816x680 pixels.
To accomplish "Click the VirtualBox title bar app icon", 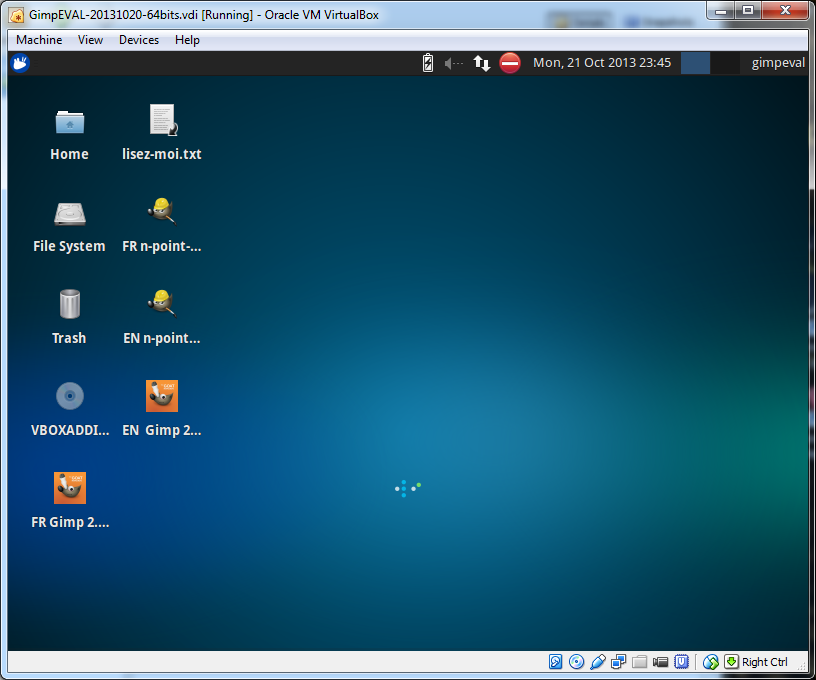I will click(x=17, y=16).
